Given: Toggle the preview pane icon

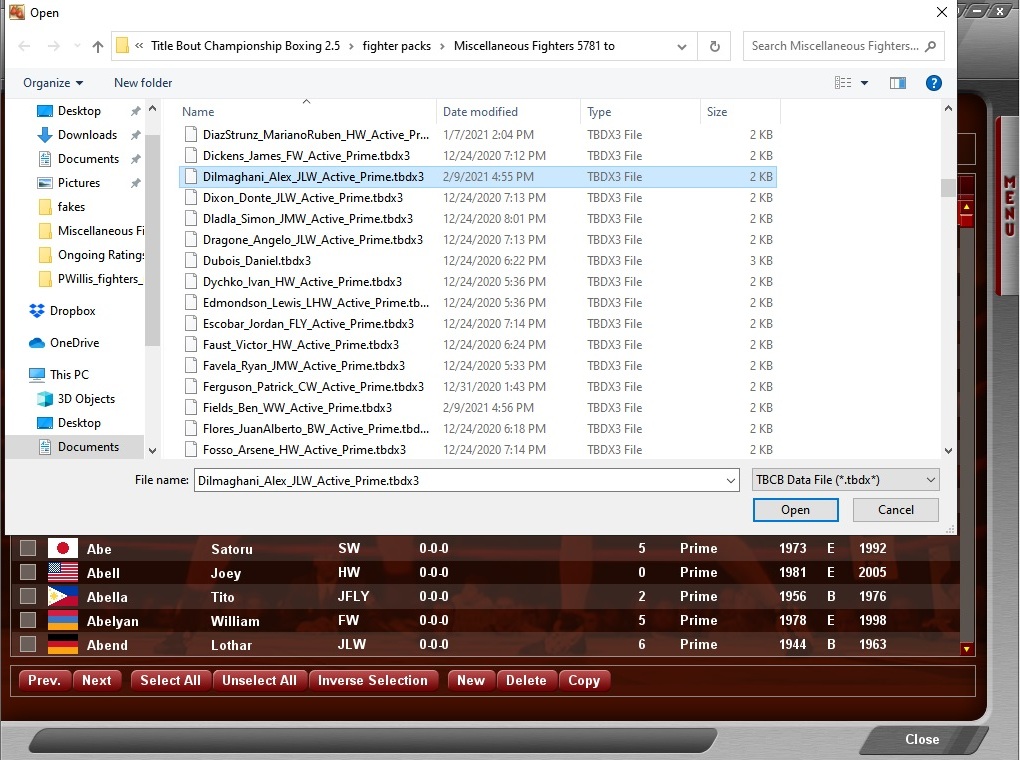Looking at the screenshot, I should click(897, 83).
